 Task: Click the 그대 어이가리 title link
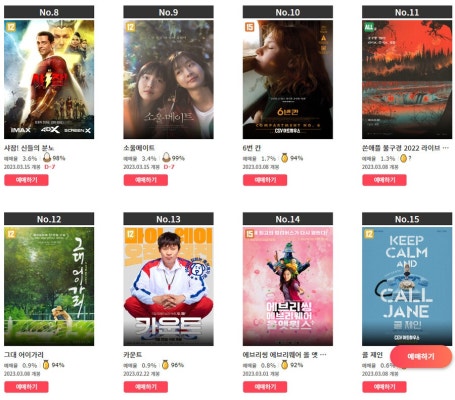pyautogui.click(x=24, y=355)
